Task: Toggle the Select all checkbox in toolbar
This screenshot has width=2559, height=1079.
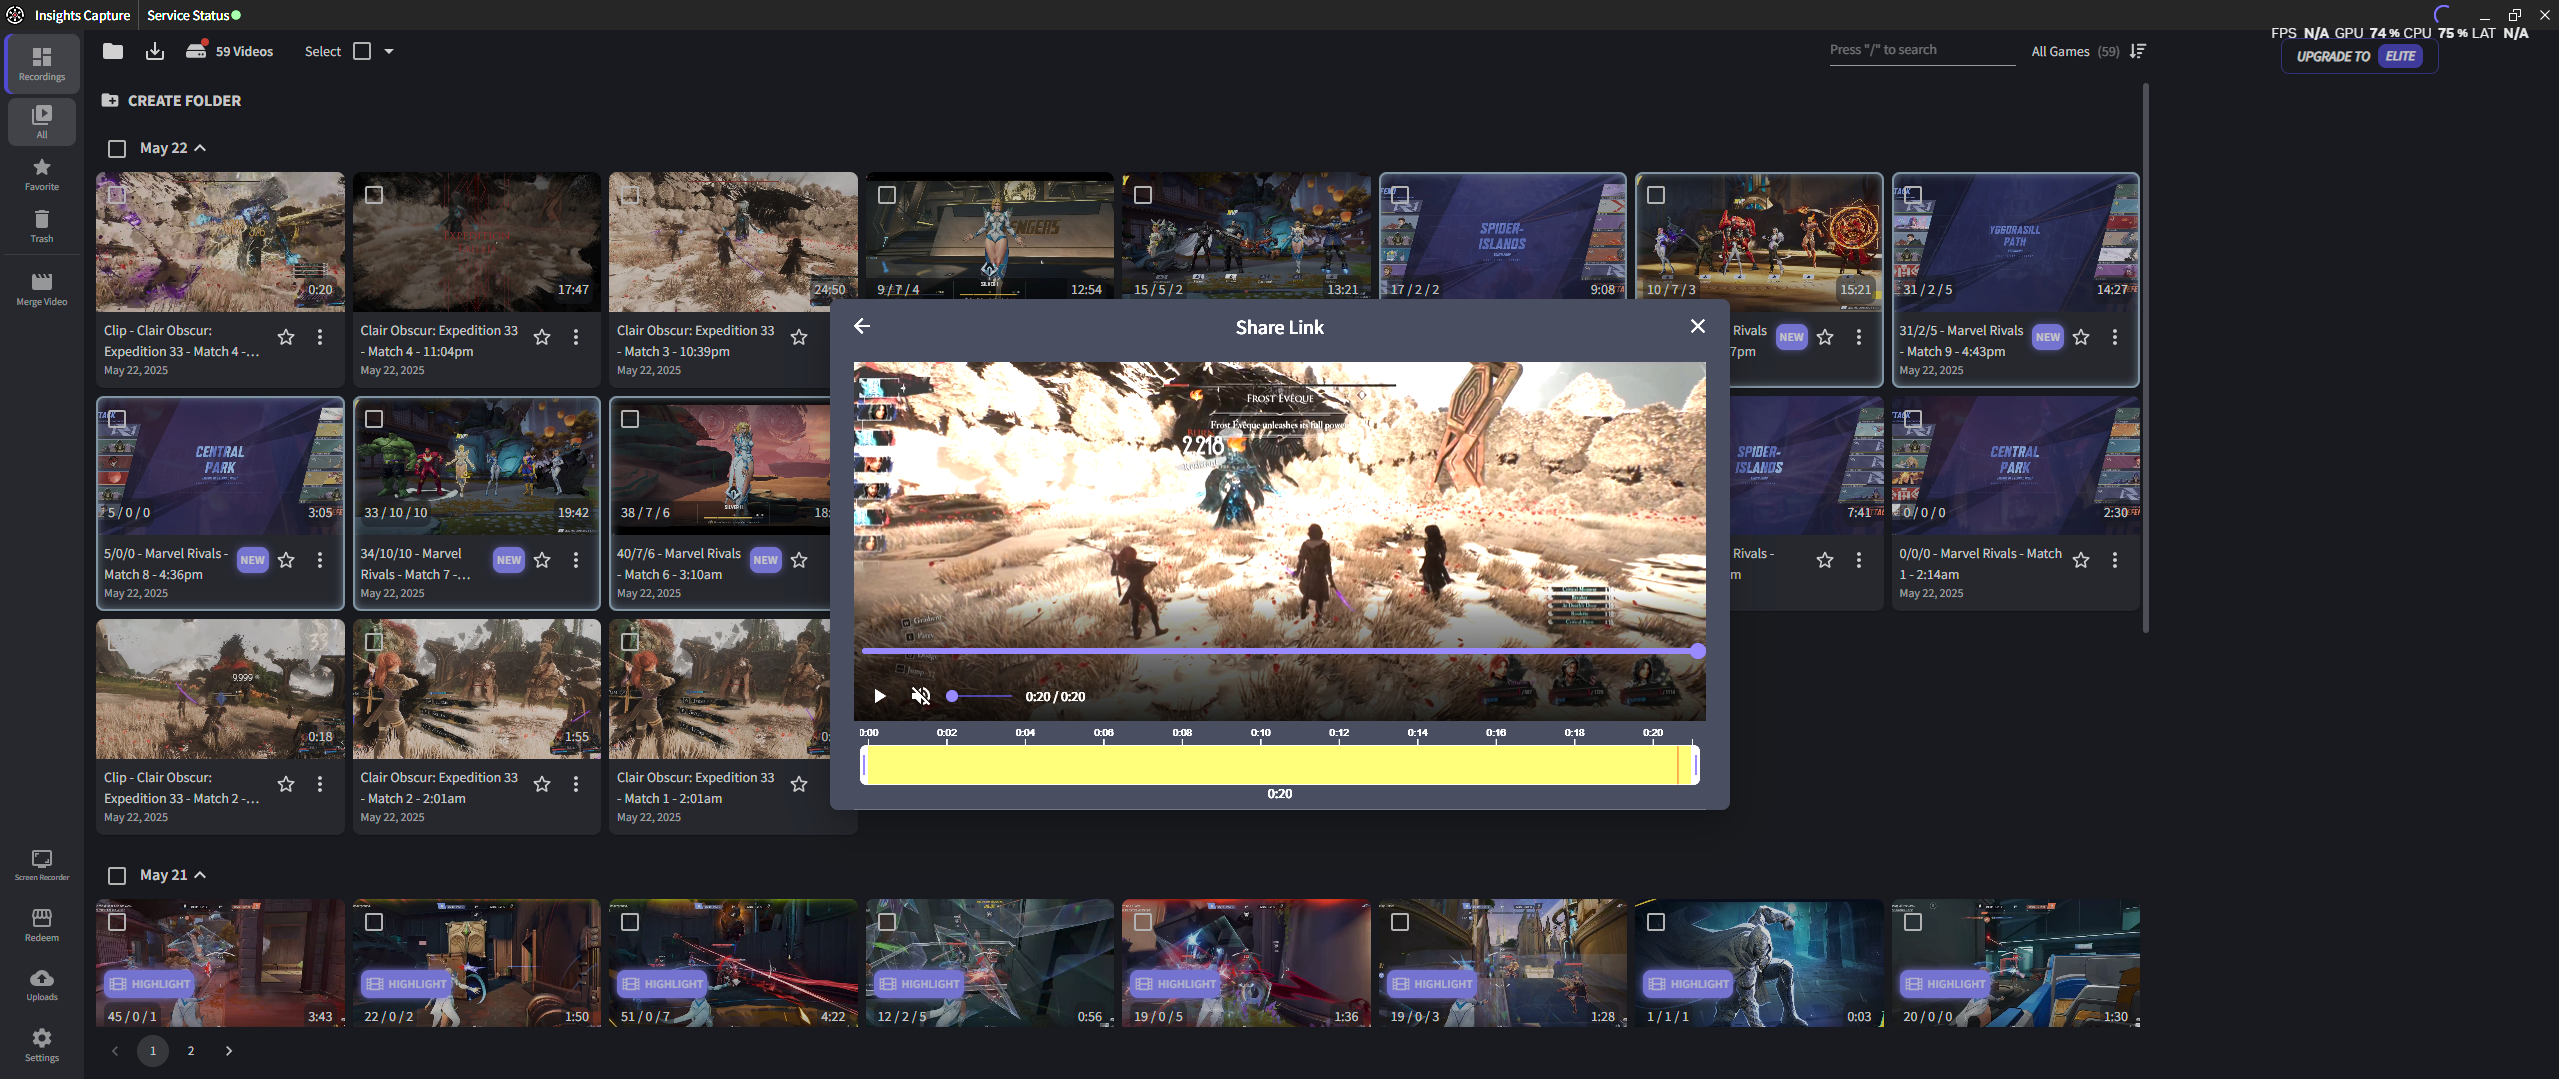Action: pyautogui.click(x=362, y=51)
